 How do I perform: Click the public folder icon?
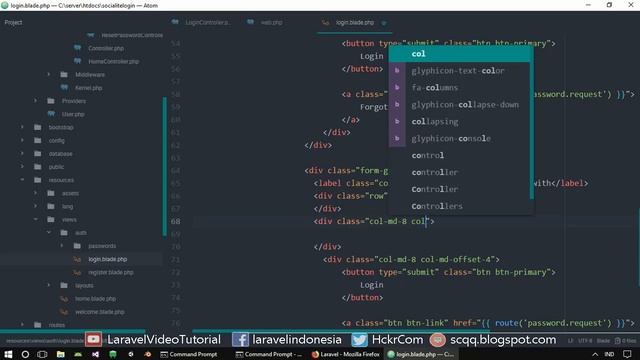[x=38, y=167]
